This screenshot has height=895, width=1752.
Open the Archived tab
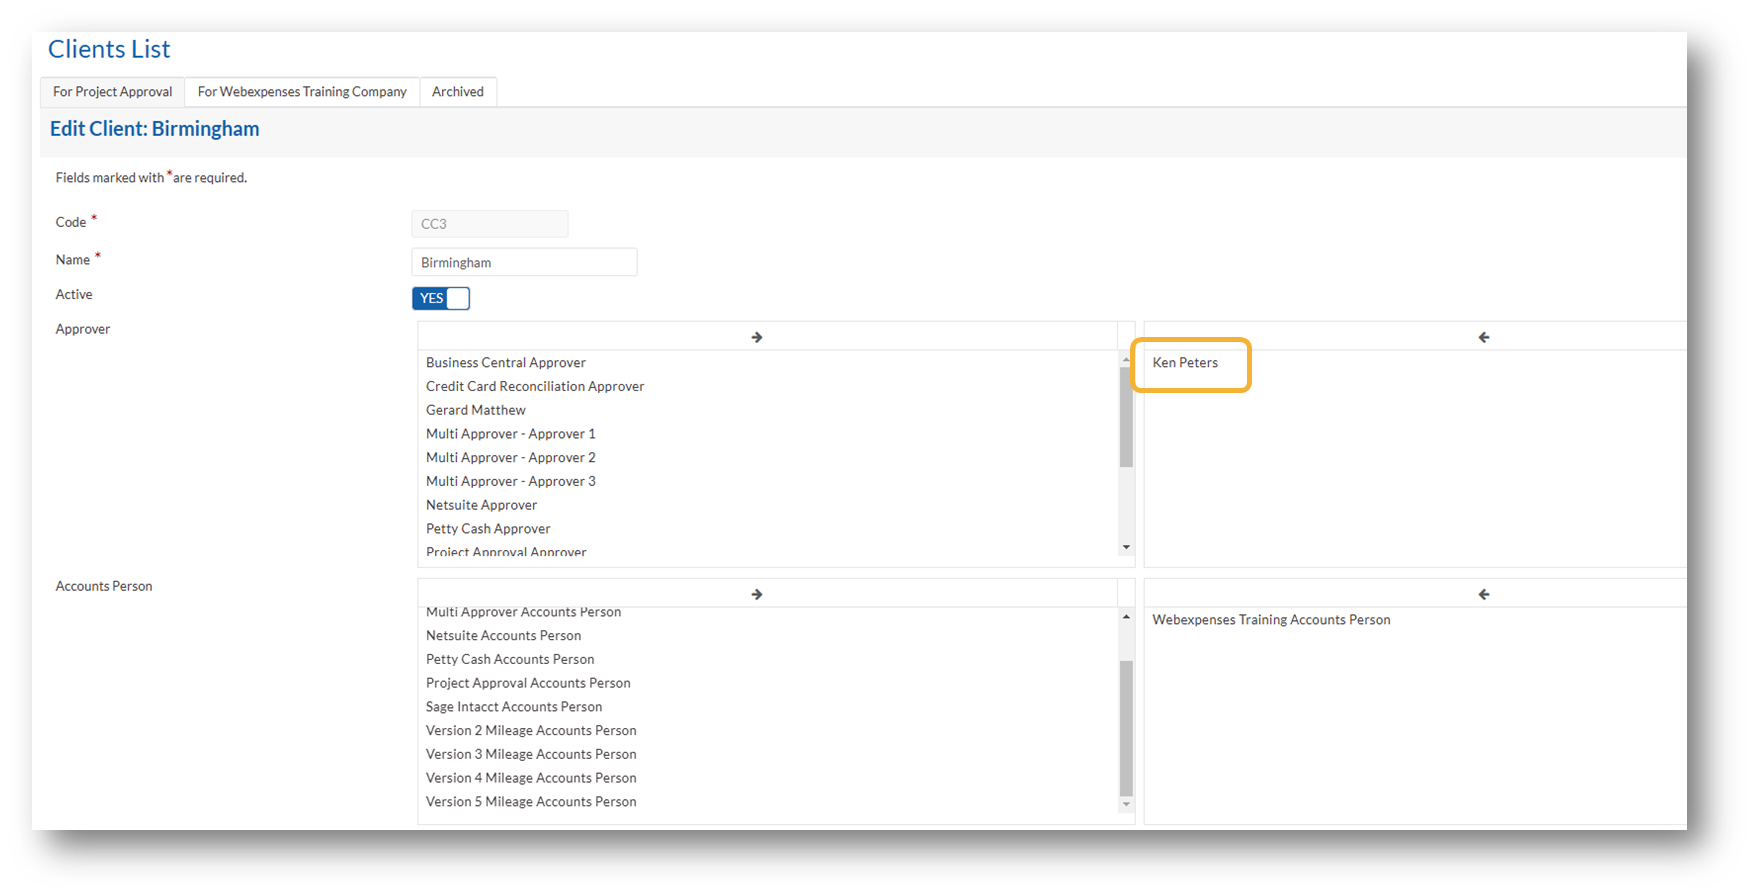tap(458, 92)
